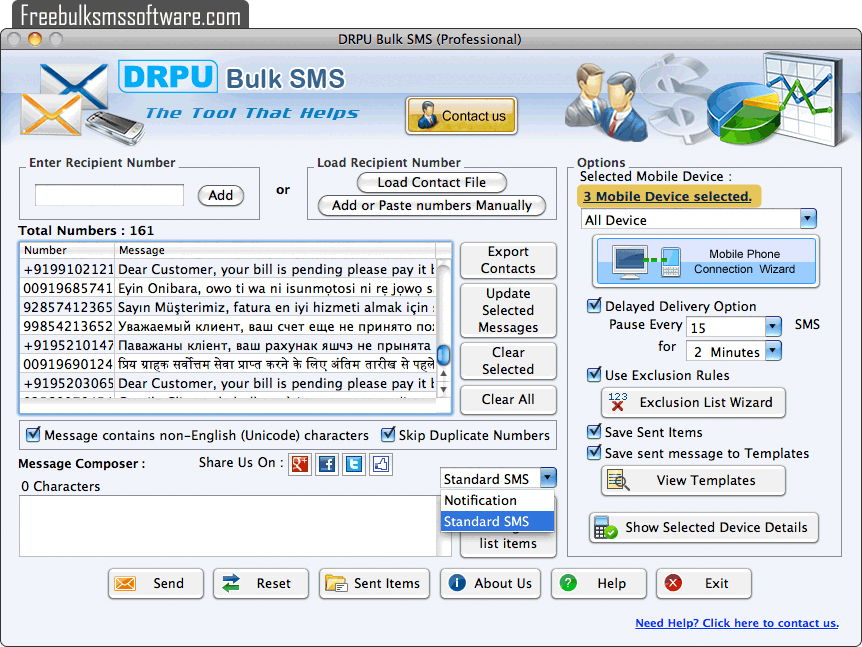
Task: Select row starting Уважаемый клиент
Action: 228,326
